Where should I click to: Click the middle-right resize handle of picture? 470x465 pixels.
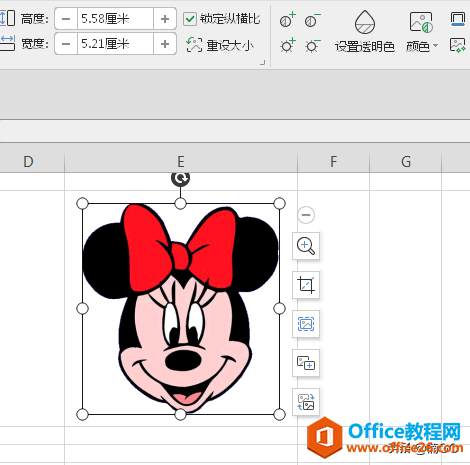pos(279,309)
